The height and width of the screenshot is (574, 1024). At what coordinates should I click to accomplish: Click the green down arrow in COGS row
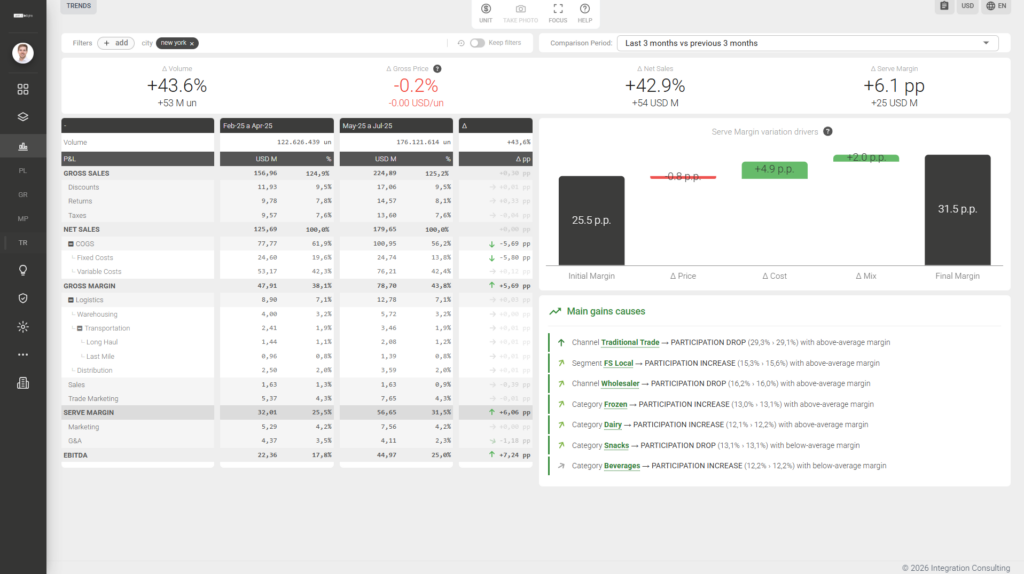[x=492, y=244]
